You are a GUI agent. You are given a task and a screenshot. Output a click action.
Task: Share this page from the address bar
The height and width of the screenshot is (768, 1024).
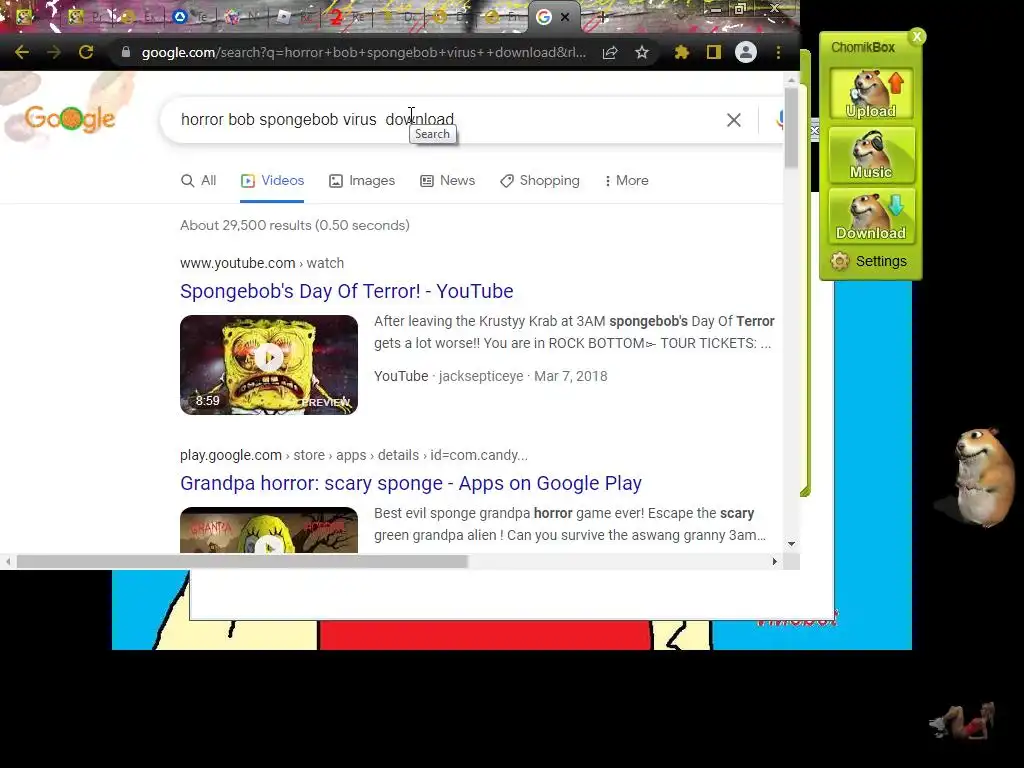tap(610, 52)
